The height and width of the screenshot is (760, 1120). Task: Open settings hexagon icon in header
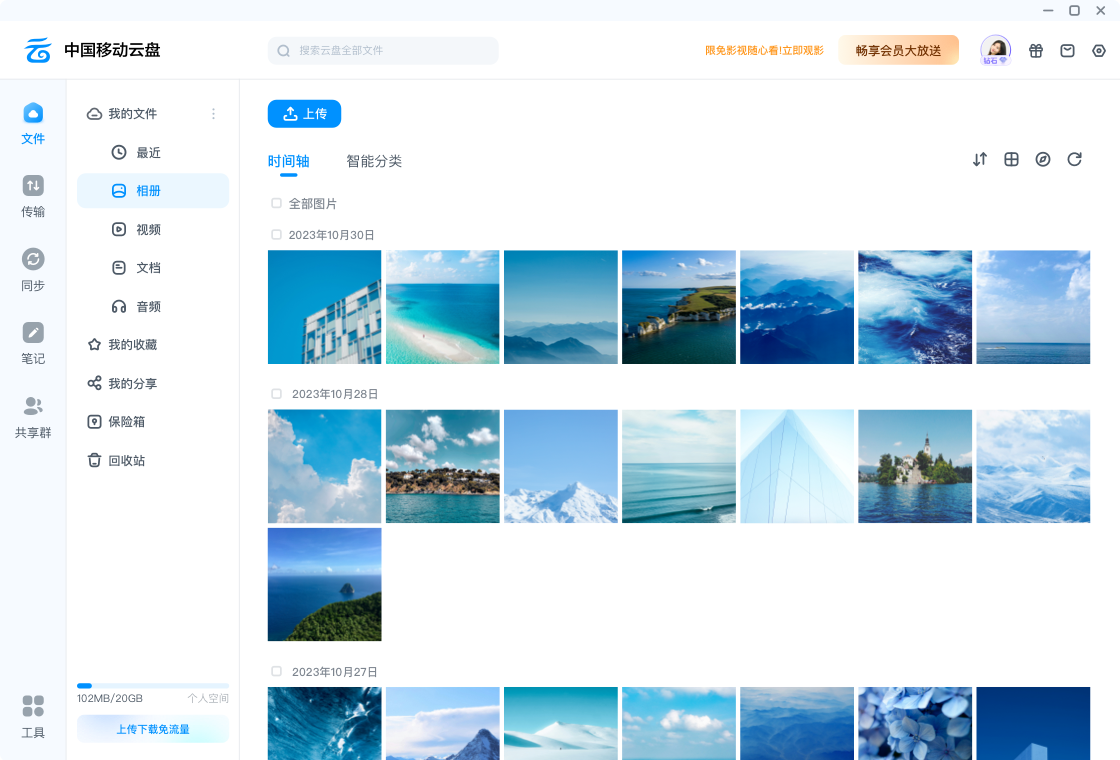(1099, 51)
